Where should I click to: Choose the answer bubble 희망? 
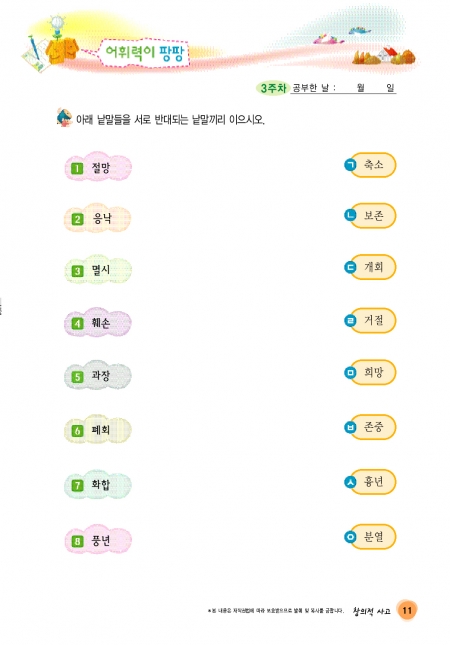(373, 373)
